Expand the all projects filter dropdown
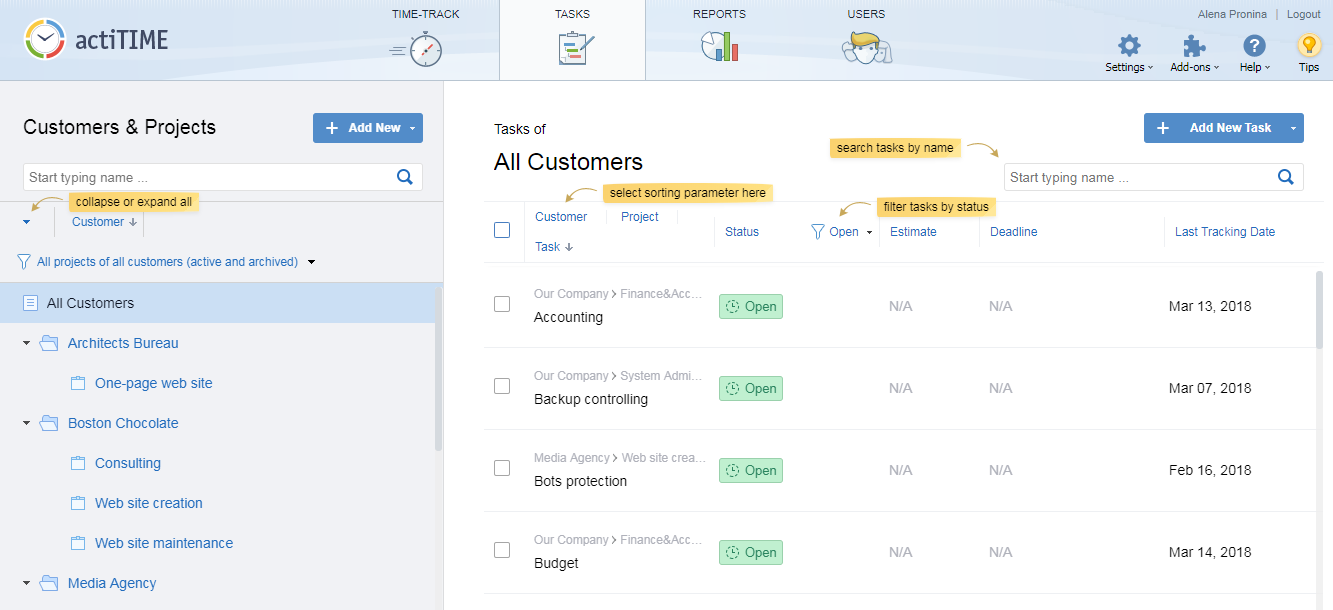Viewport: 1333px width, 610px height. coord(312,262)
